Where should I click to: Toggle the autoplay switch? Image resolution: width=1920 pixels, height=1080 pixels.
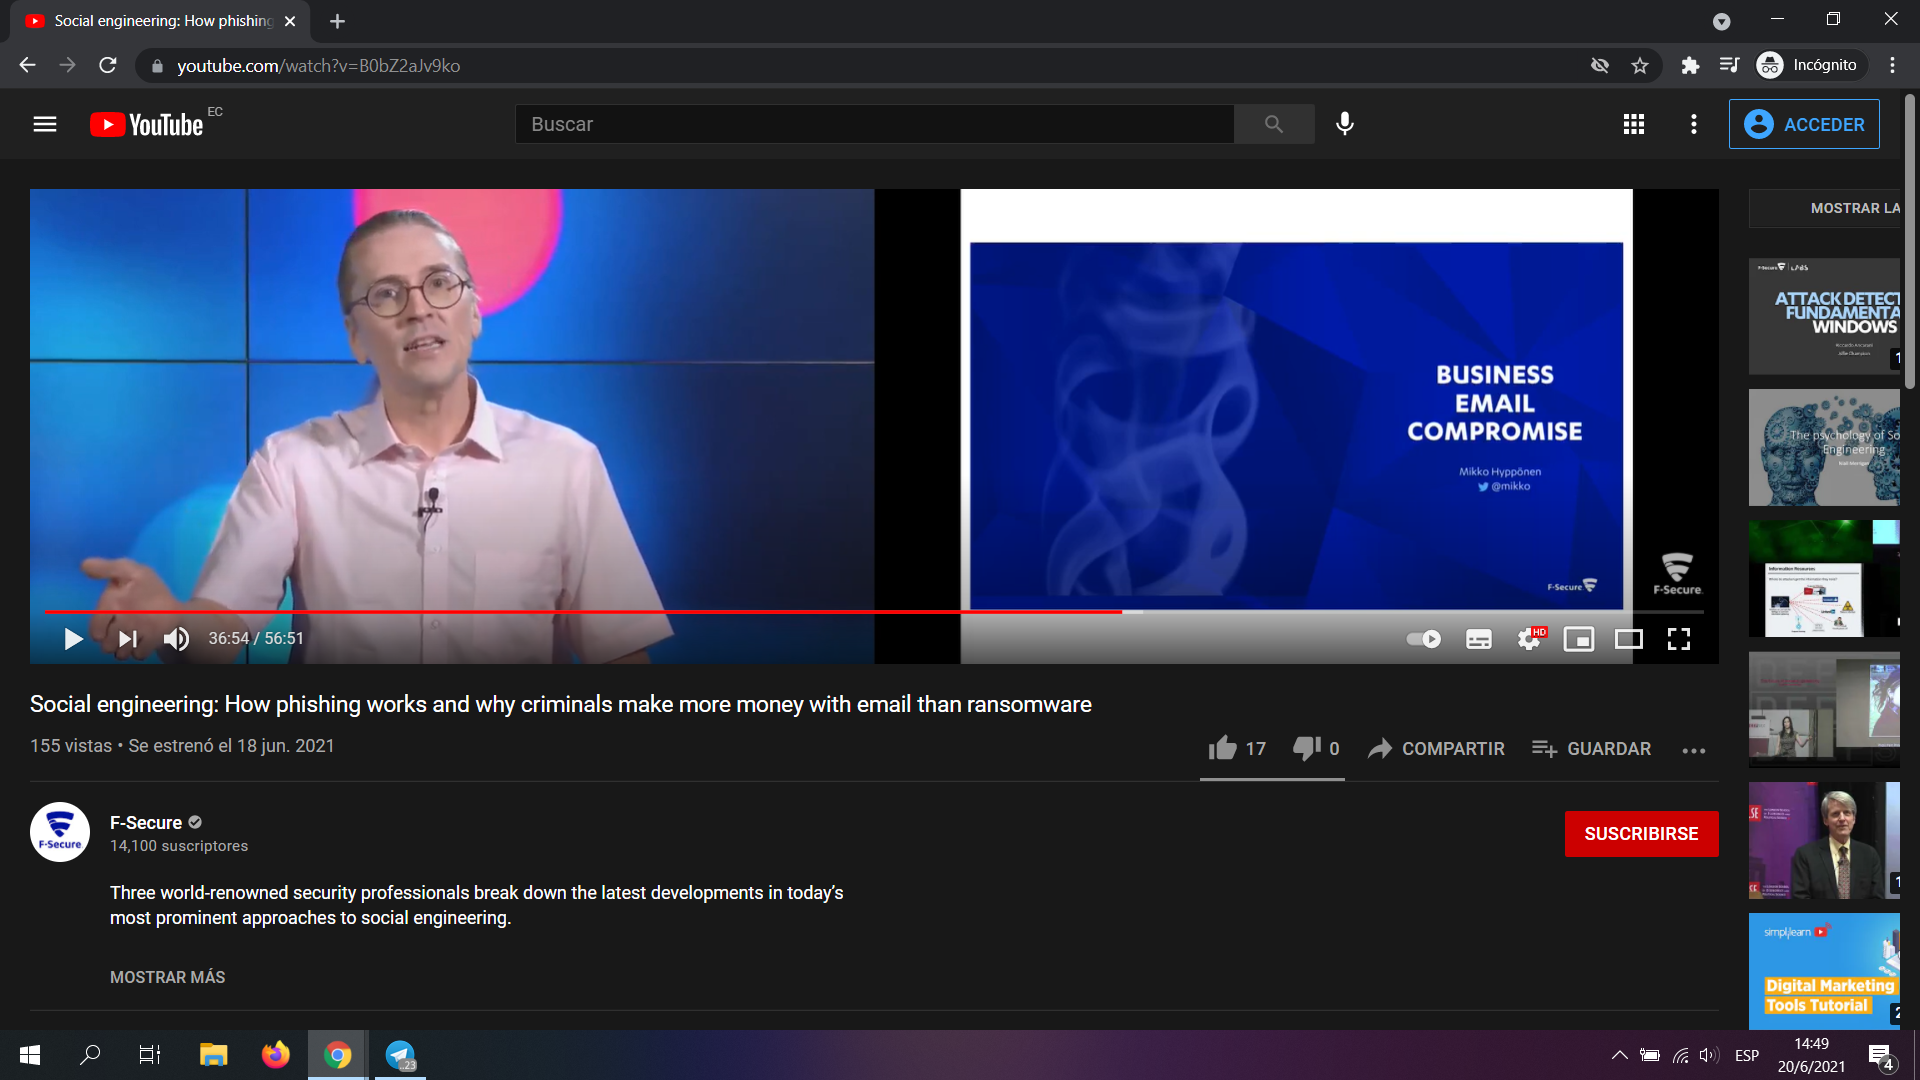tap(1423, 639)
